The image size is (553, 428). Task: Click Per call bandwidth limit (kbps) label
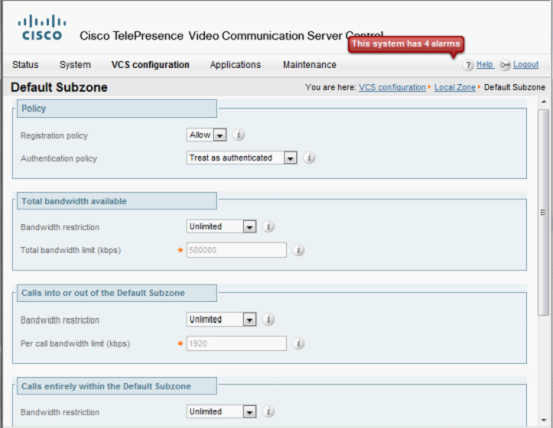coord(75,344)
